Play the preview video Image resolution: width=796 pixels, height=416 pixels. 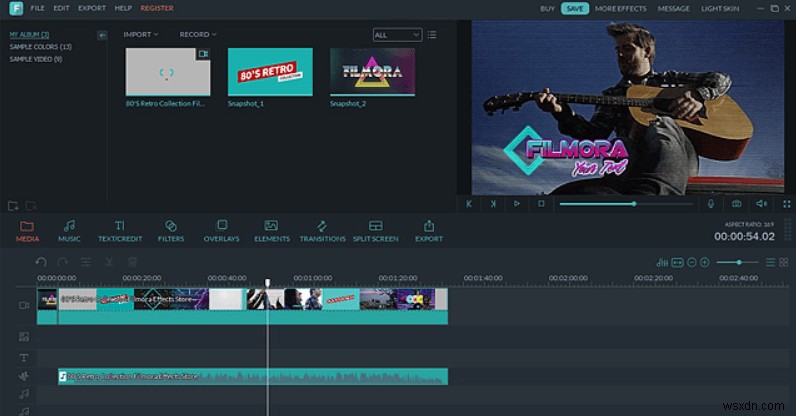517,204
